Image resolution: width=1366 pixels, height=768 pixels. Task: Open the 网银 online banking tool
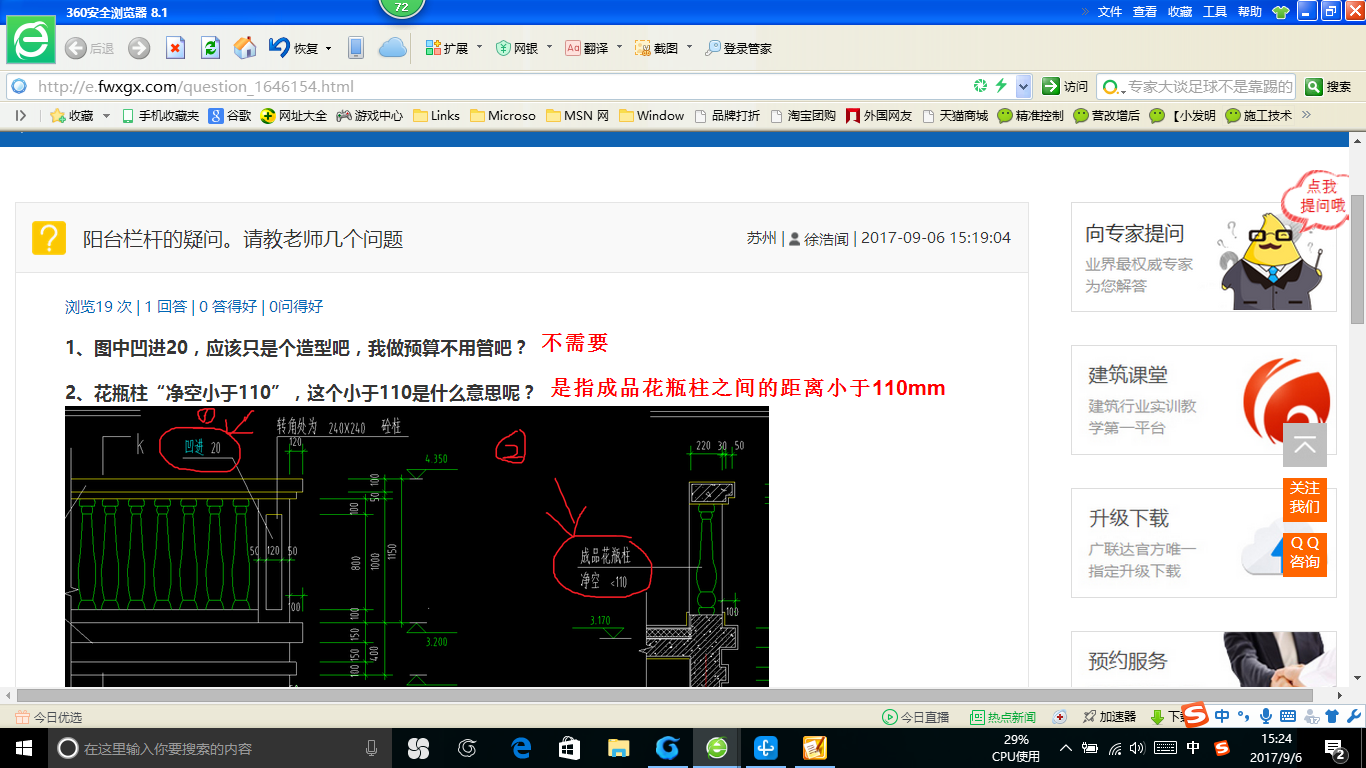point(517,48)
